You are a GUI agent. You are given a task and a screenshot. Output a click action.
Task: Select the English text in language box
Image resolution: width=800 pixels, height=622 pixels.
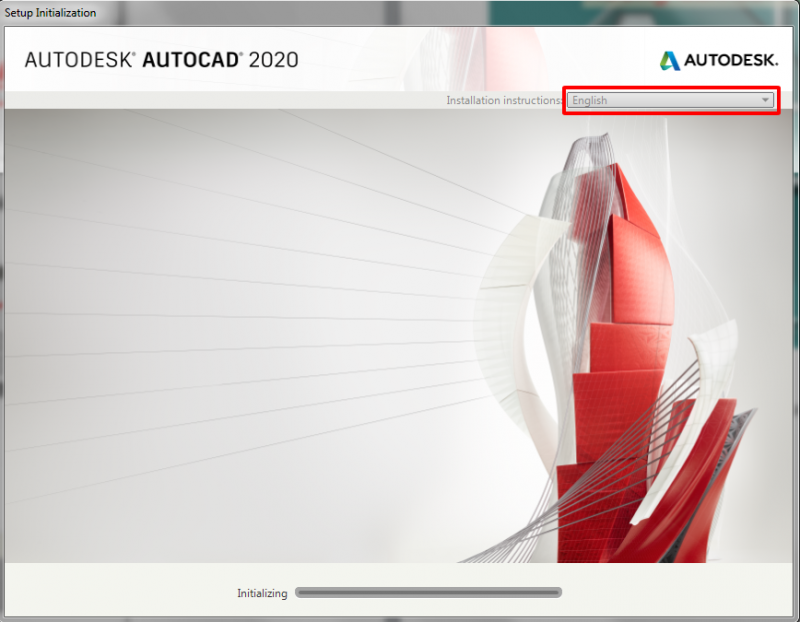(x=589, y=100)
